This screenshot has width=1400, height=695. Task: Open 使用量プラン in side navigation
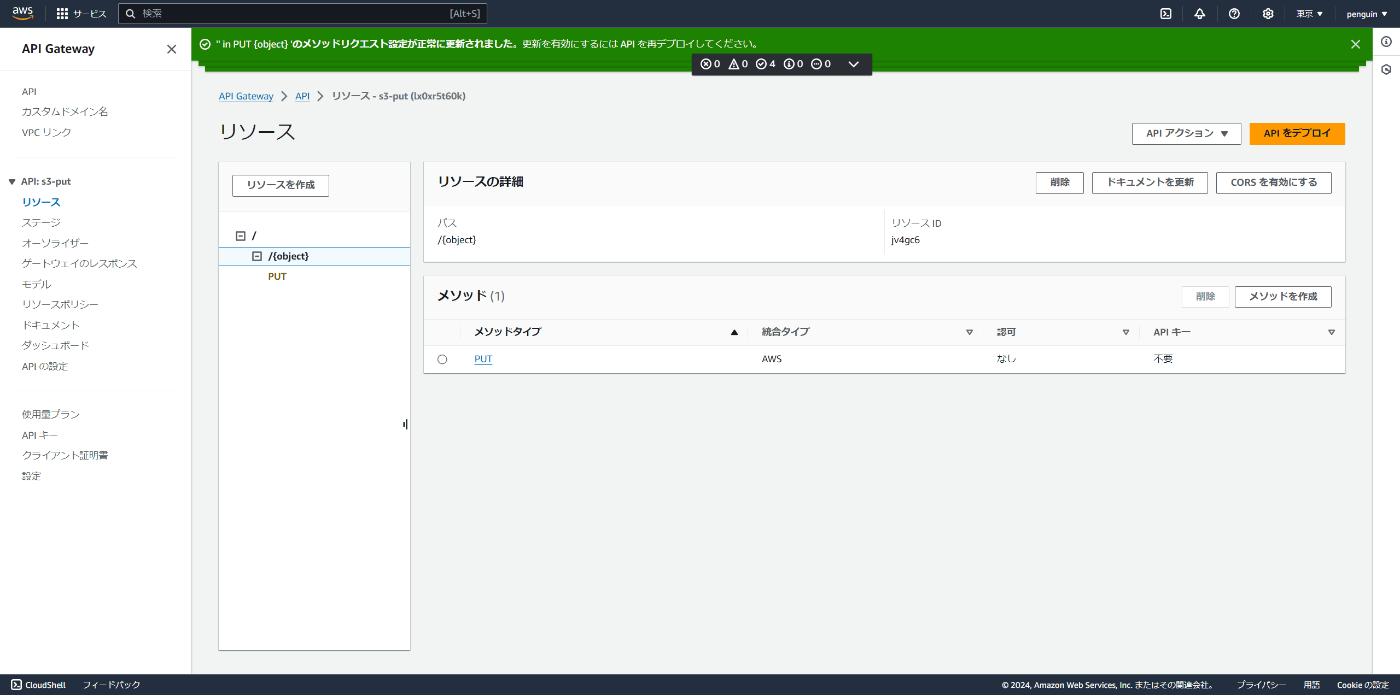click(x=51, y=414)
